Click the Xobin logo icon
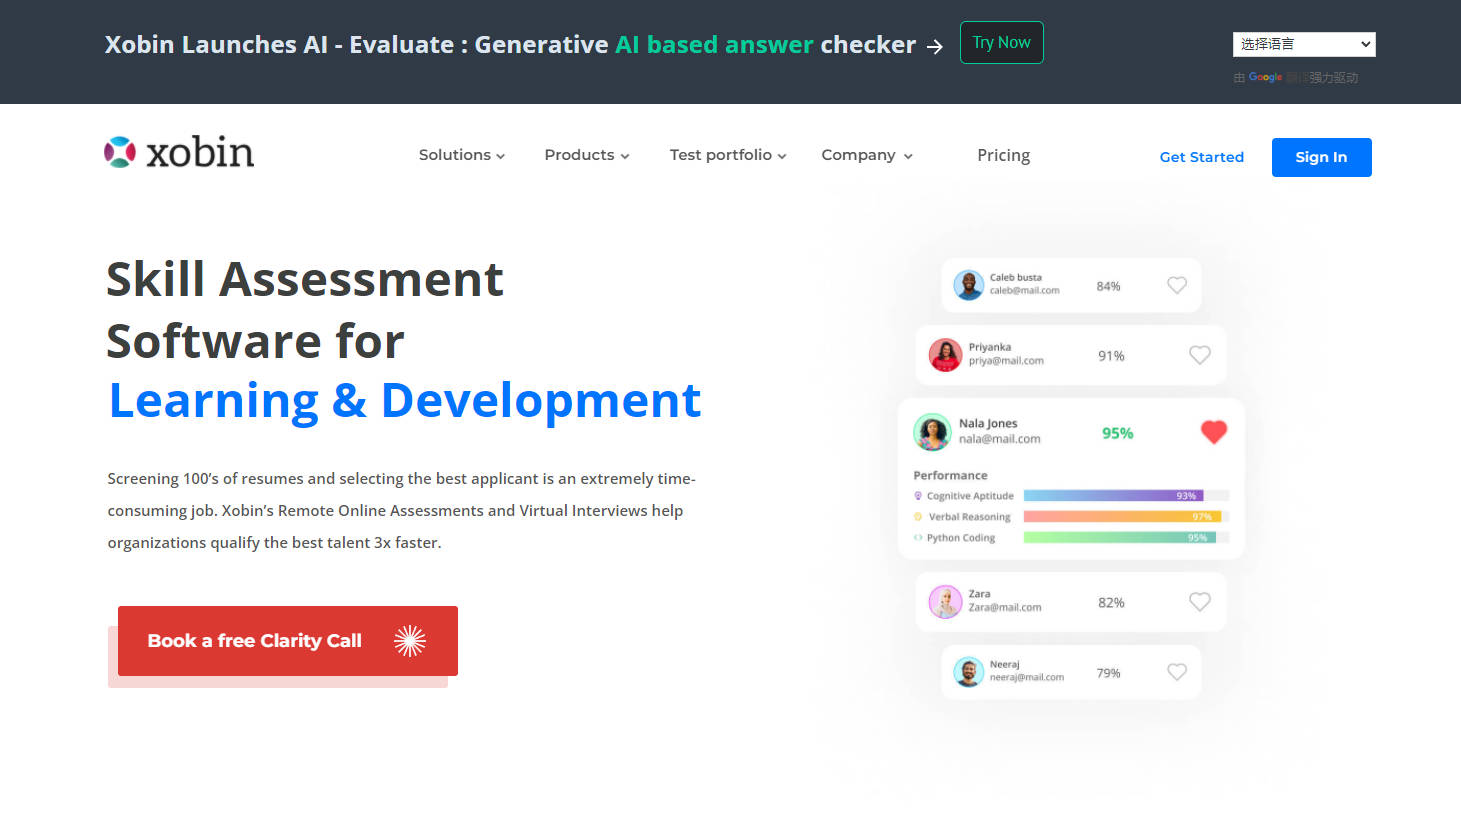This screenshot has height=820, width=1461. (120, 152)
